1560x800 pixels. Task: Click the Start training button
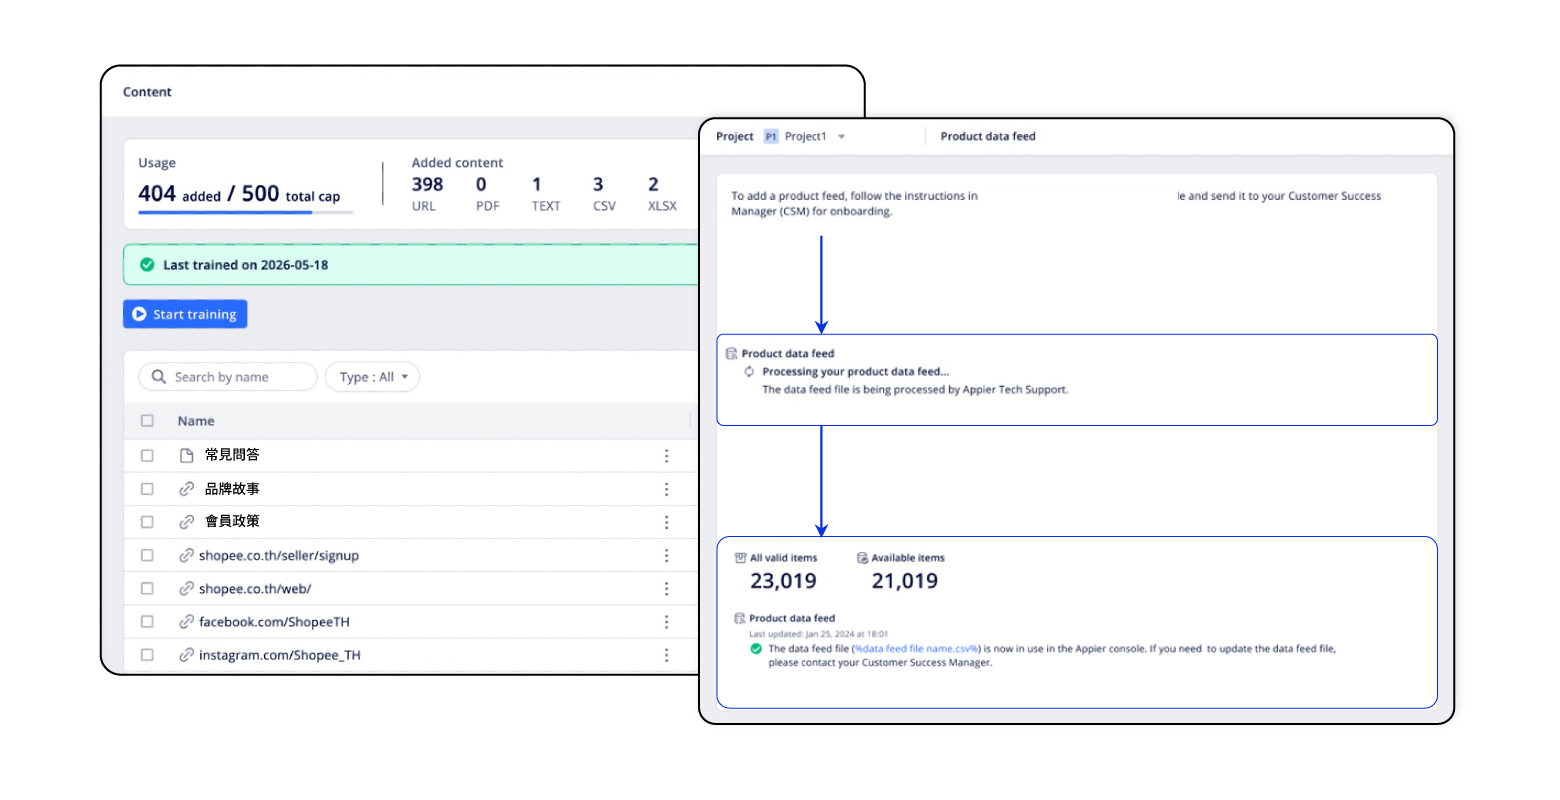185,314
